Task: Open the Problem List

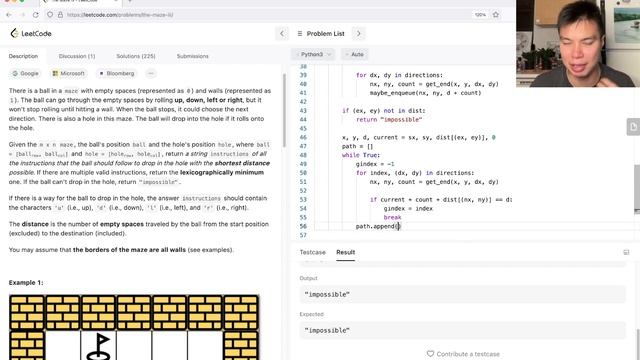Action: pyautogui.click(x=321, y=33)
